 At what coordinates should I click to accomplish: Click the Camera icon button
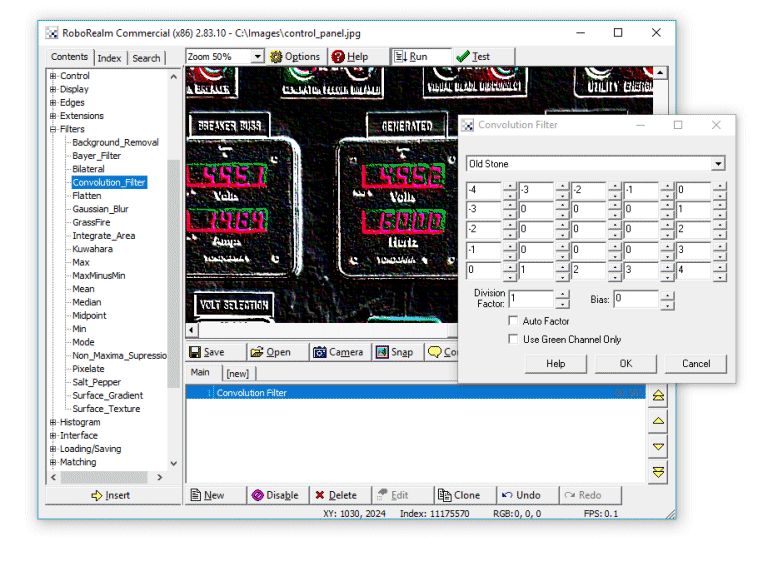click(338, 352)
